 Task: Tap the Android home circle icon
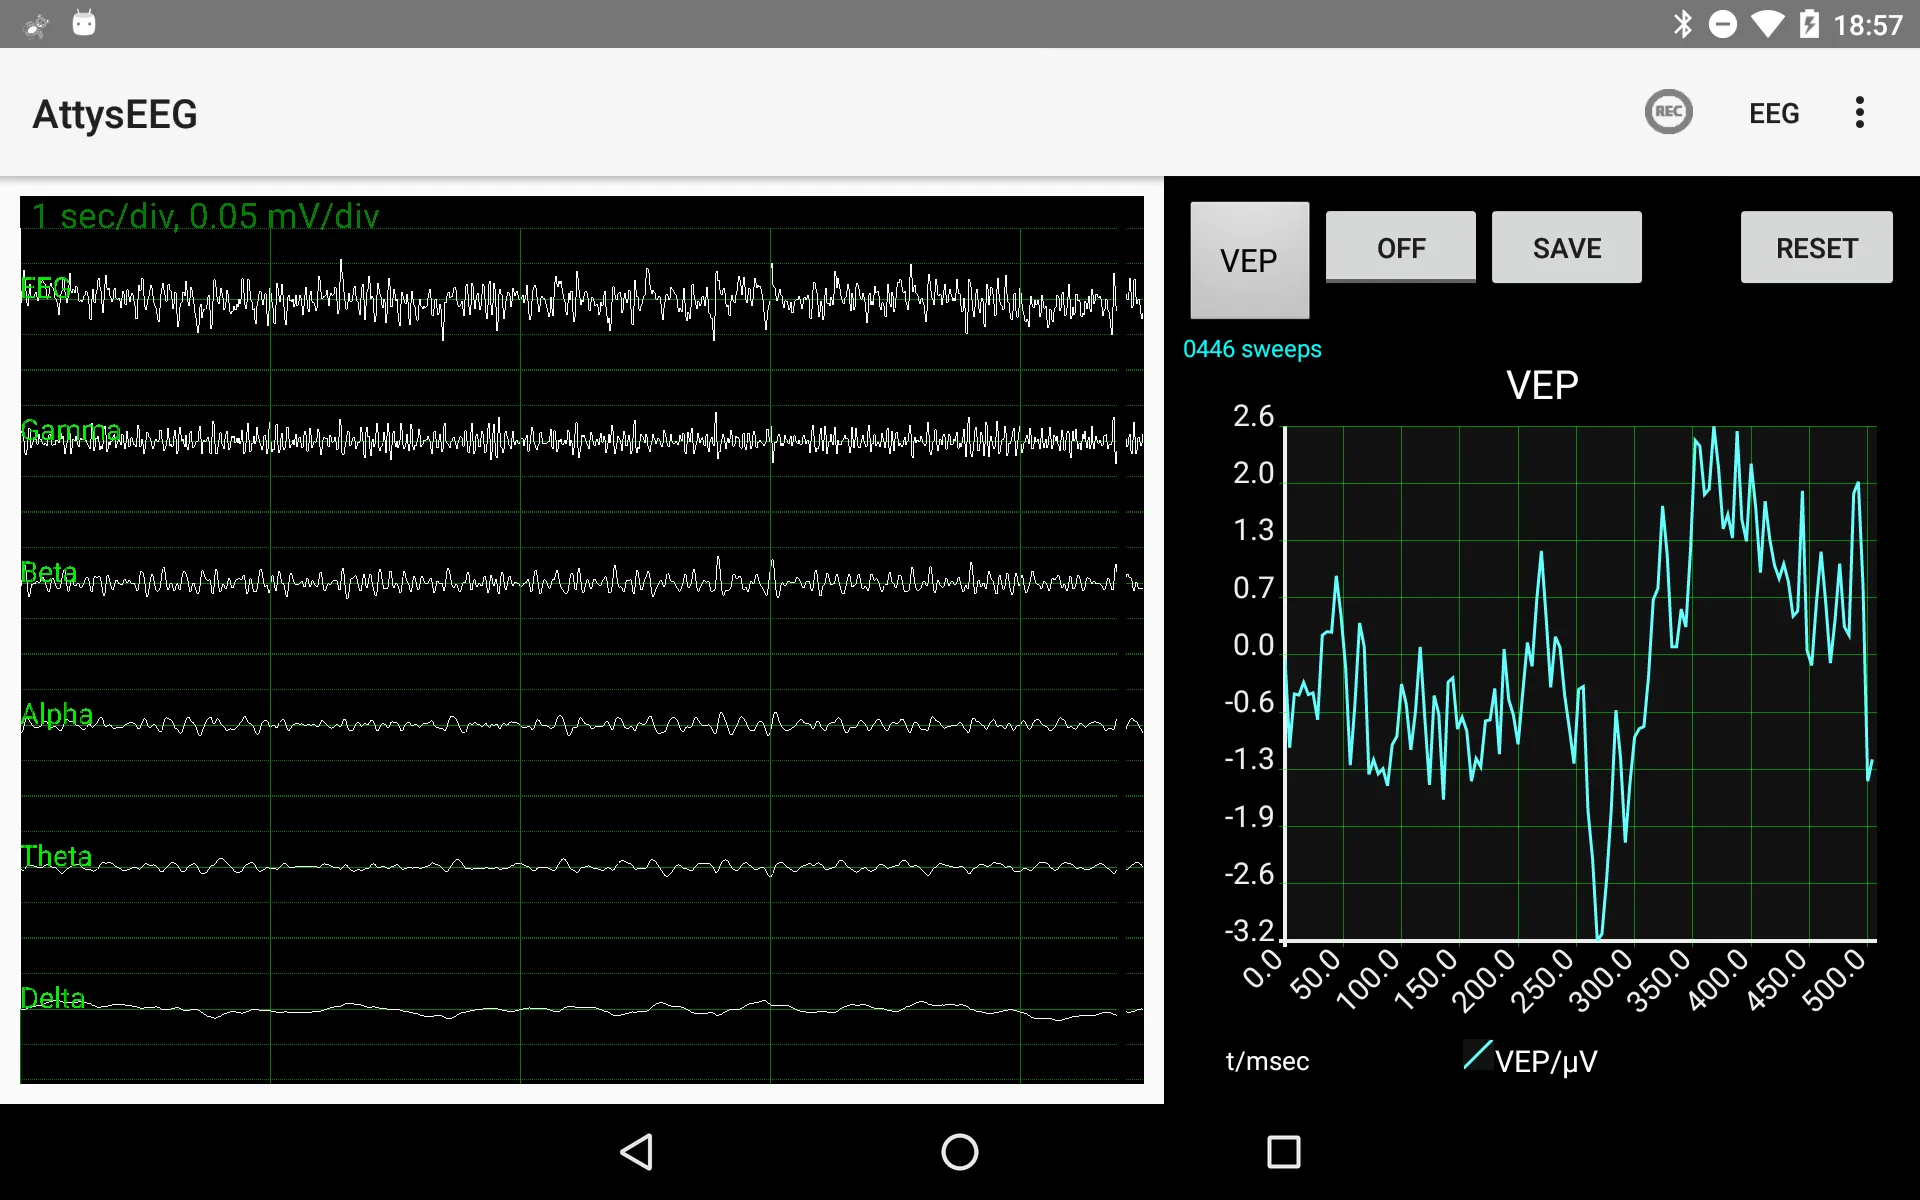[959, 1152]
